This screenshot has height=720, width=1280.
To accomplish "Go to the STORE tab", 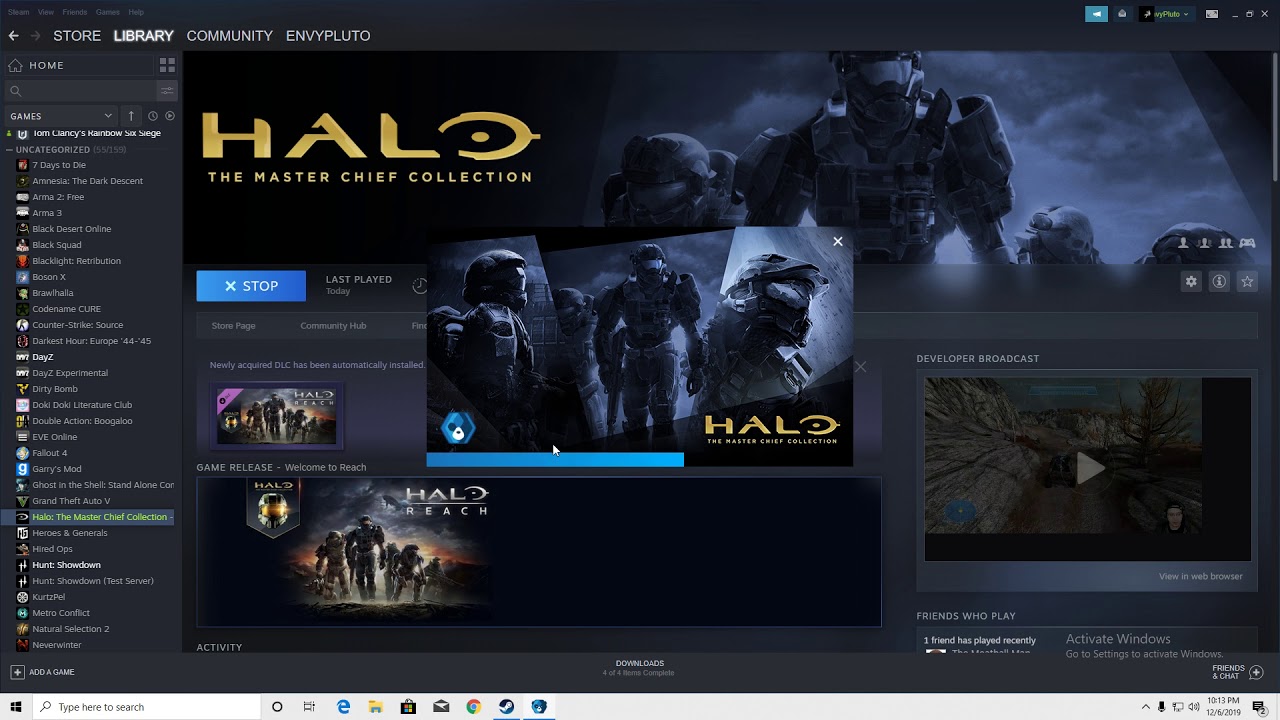I will click(x=77, y=35).
